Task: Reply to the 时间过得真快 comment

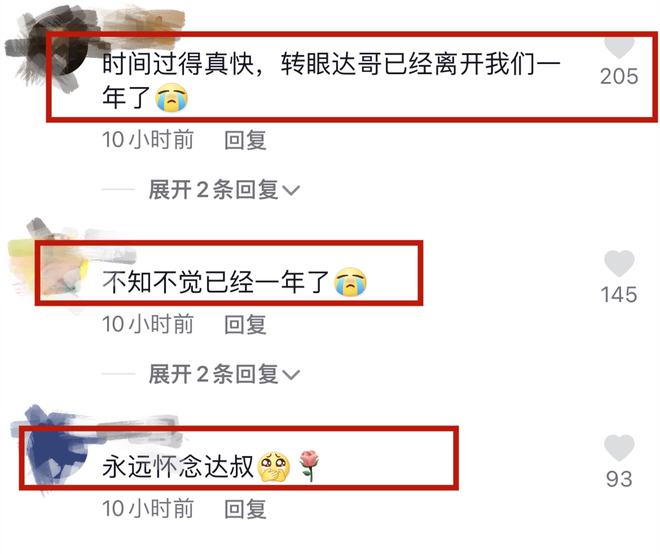Action: (245, 140)
